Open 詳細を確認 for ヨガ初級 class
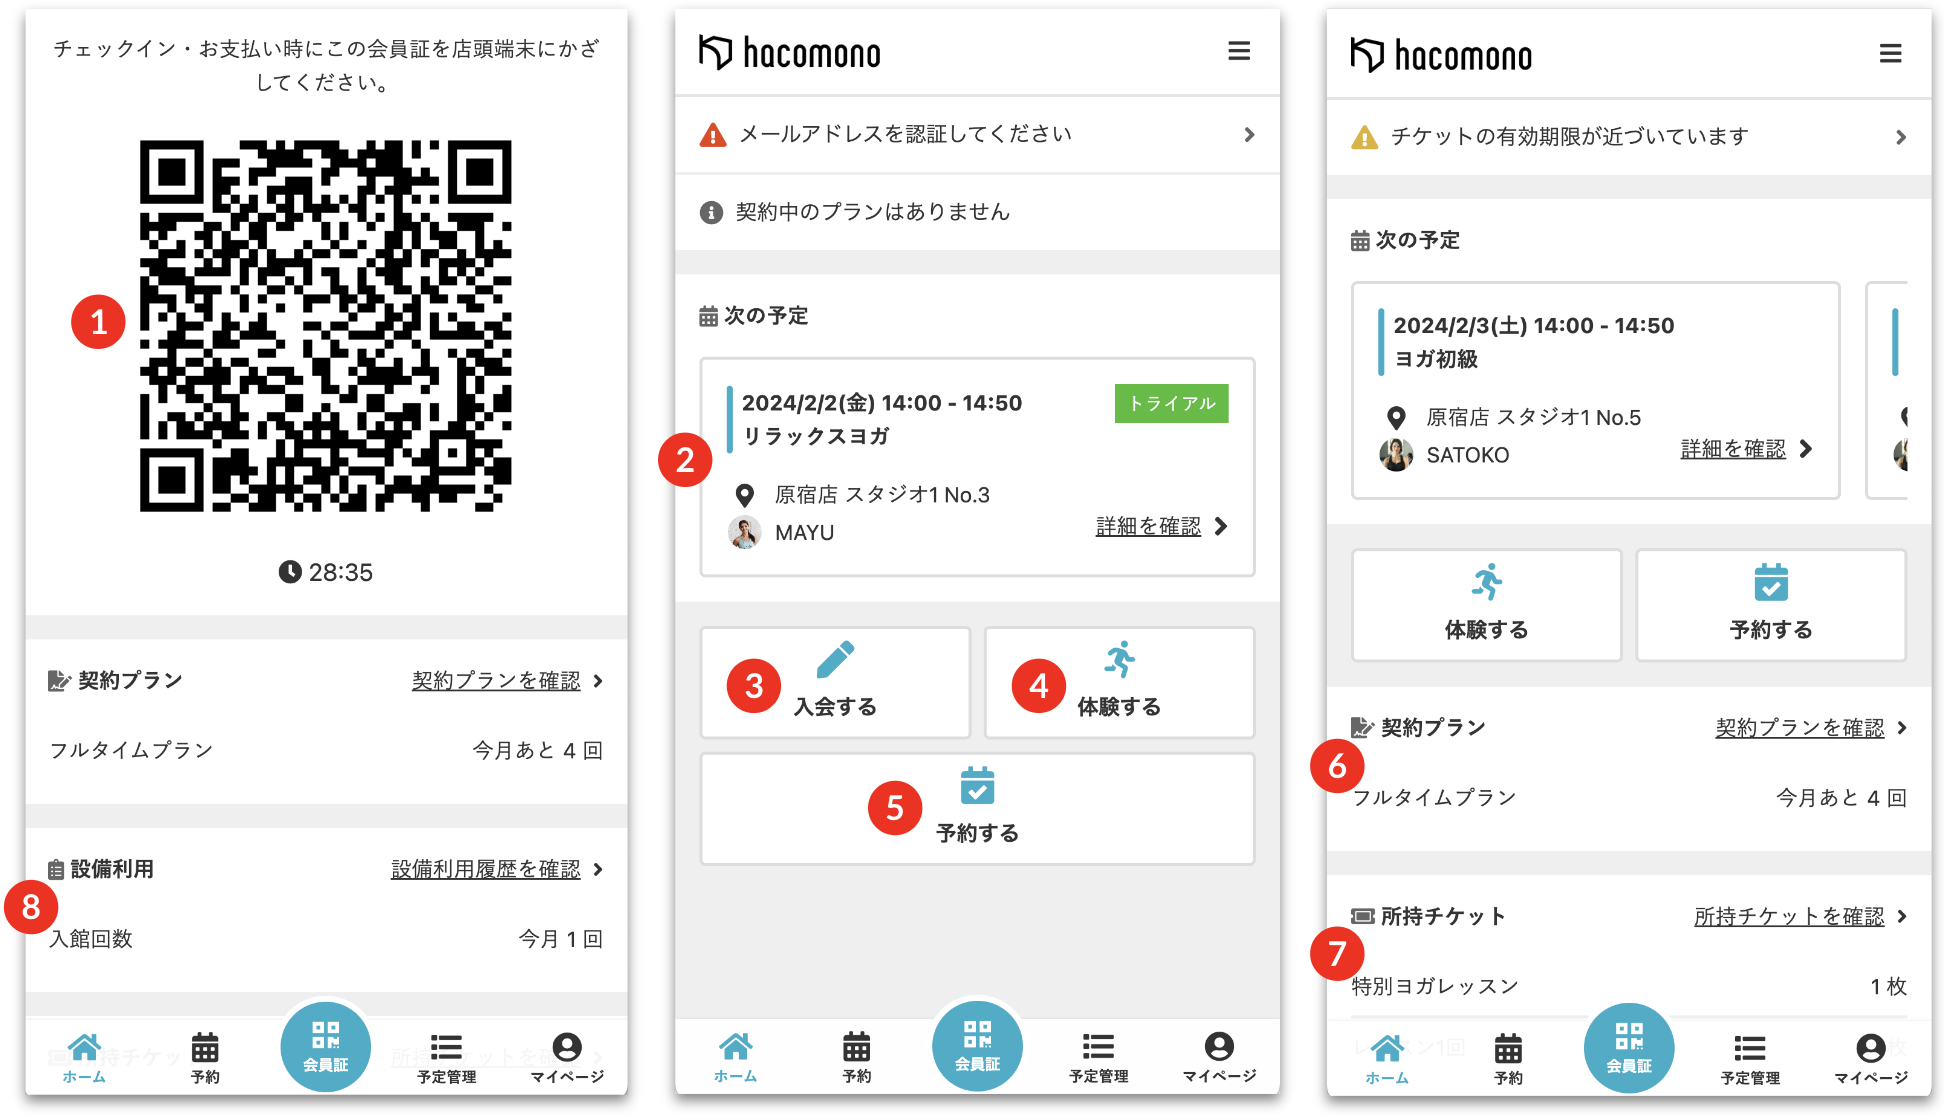1944x1116 pixels. [1732, 449]
